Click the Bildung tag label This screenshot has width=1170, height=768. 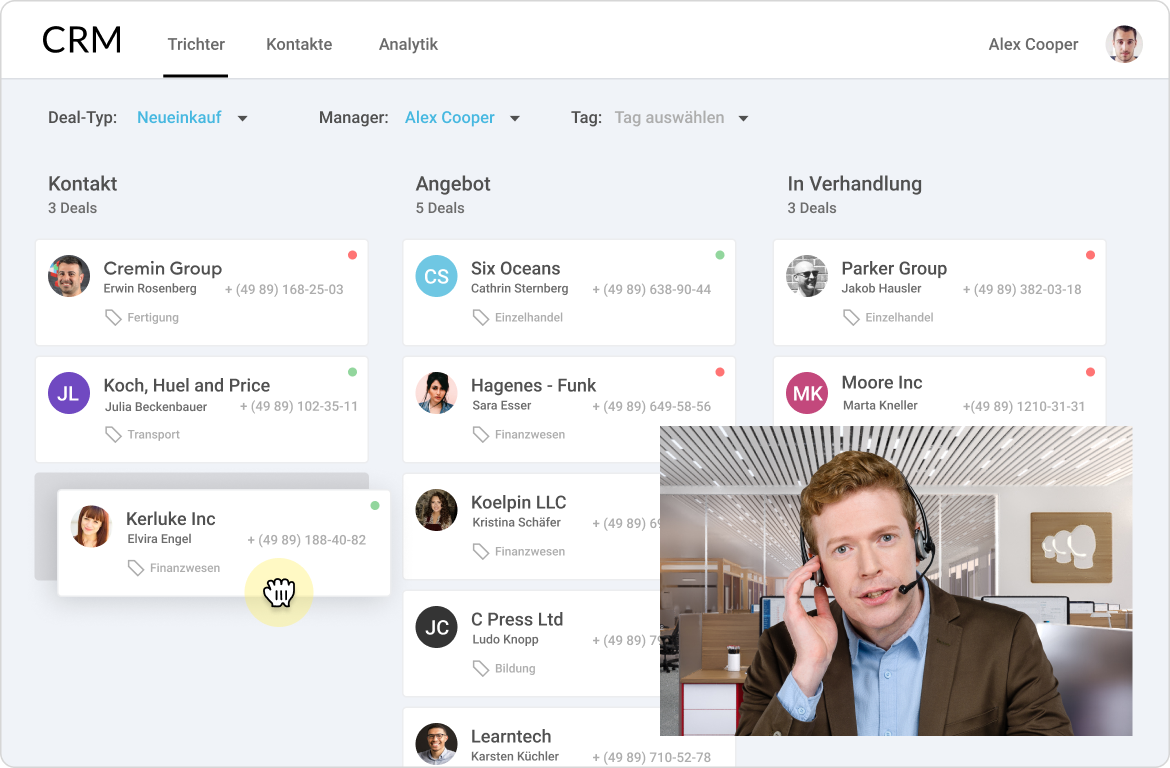tap(515, 668)
